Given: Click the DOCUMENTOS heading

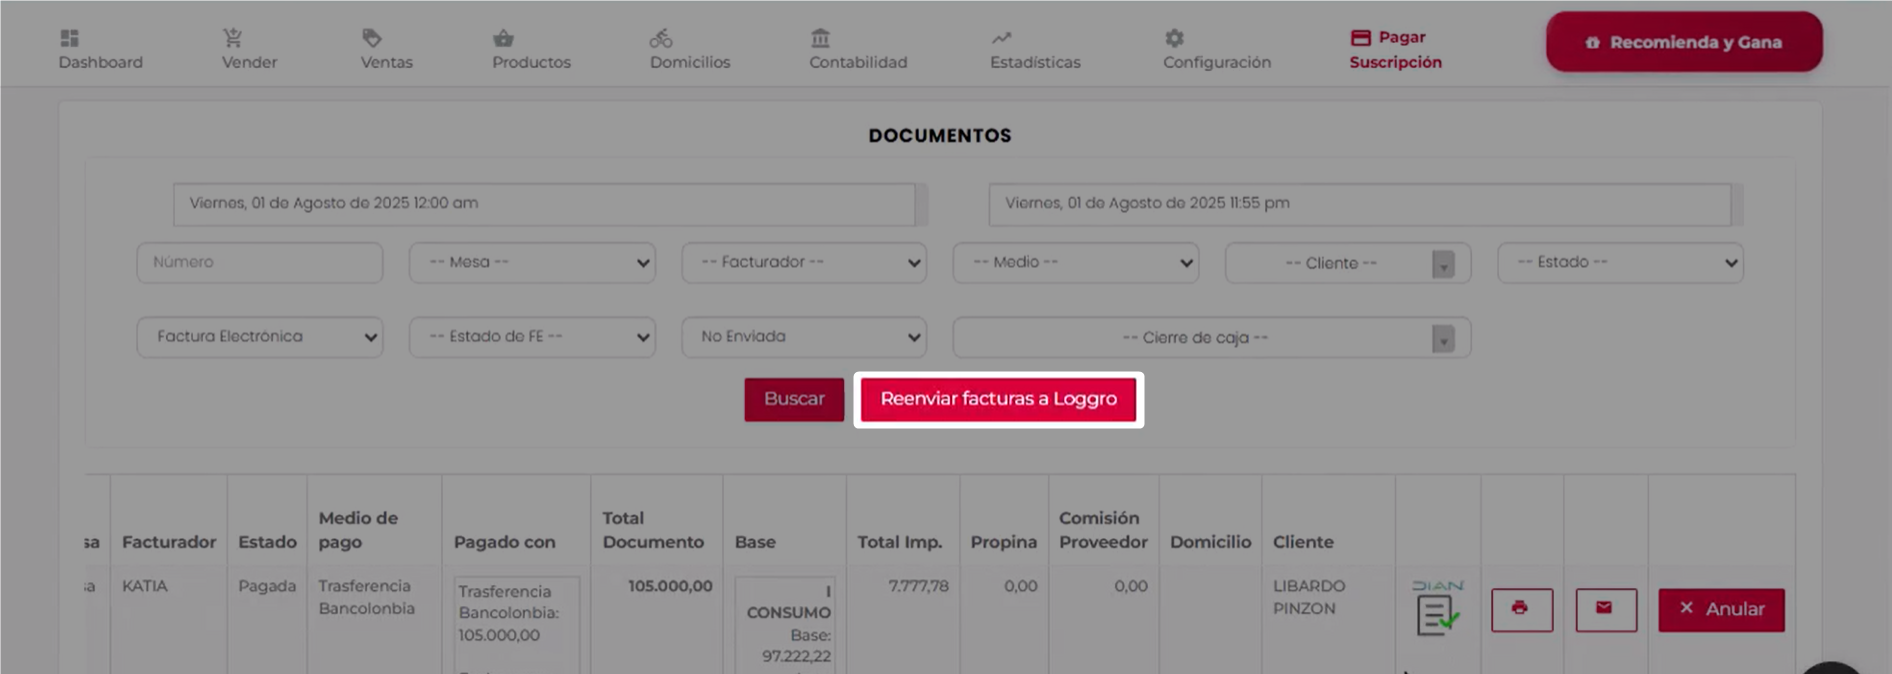Looking at the screenshot, I should tap(940, 136).
